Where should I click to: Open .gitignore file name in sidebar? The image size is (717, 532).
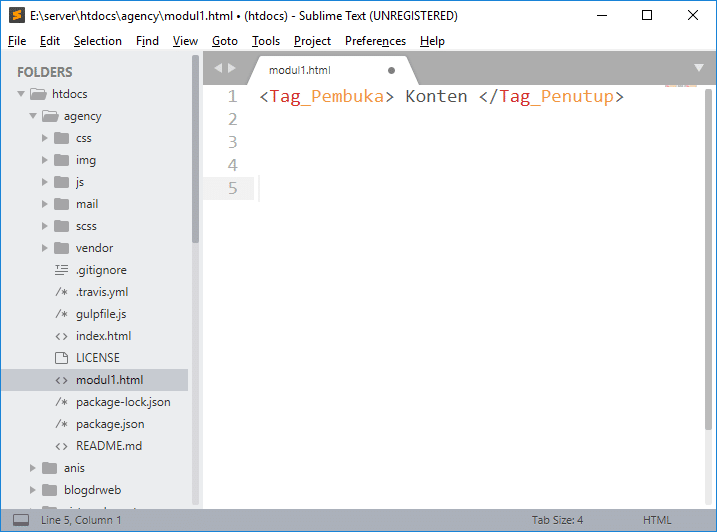pos(101,270)
